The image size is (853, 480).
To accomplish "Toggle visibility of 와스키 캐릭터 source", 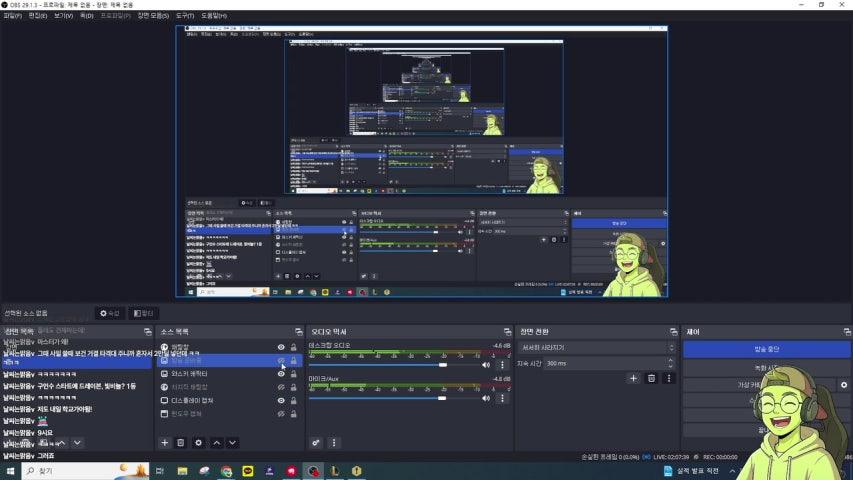I will (281, 373).
